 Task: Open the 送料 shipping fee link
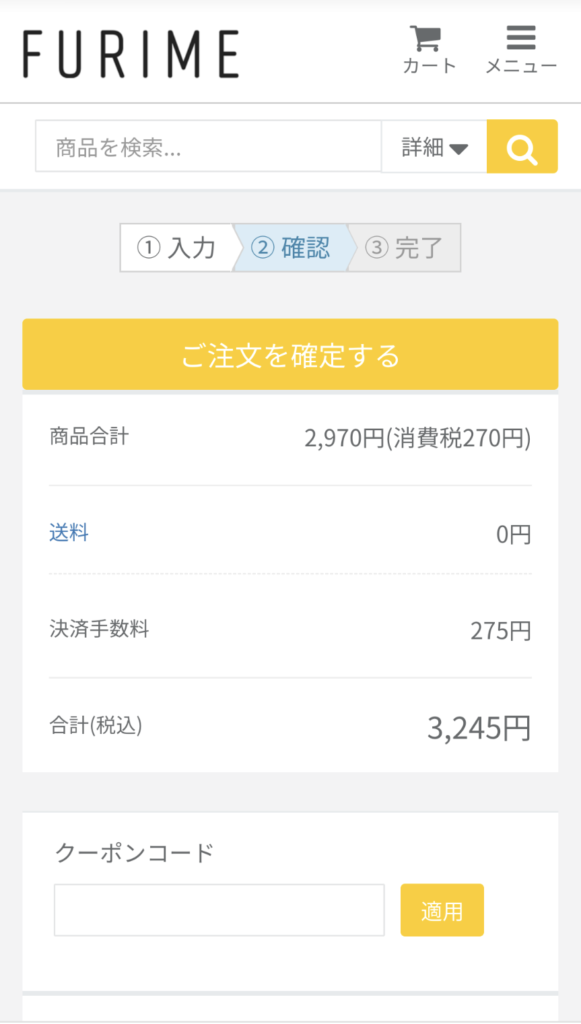pos(69,534)
